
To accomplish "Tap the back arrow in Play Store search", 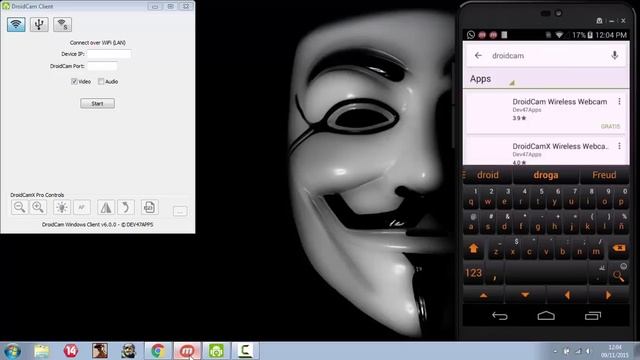I will (x=478, y=56).
